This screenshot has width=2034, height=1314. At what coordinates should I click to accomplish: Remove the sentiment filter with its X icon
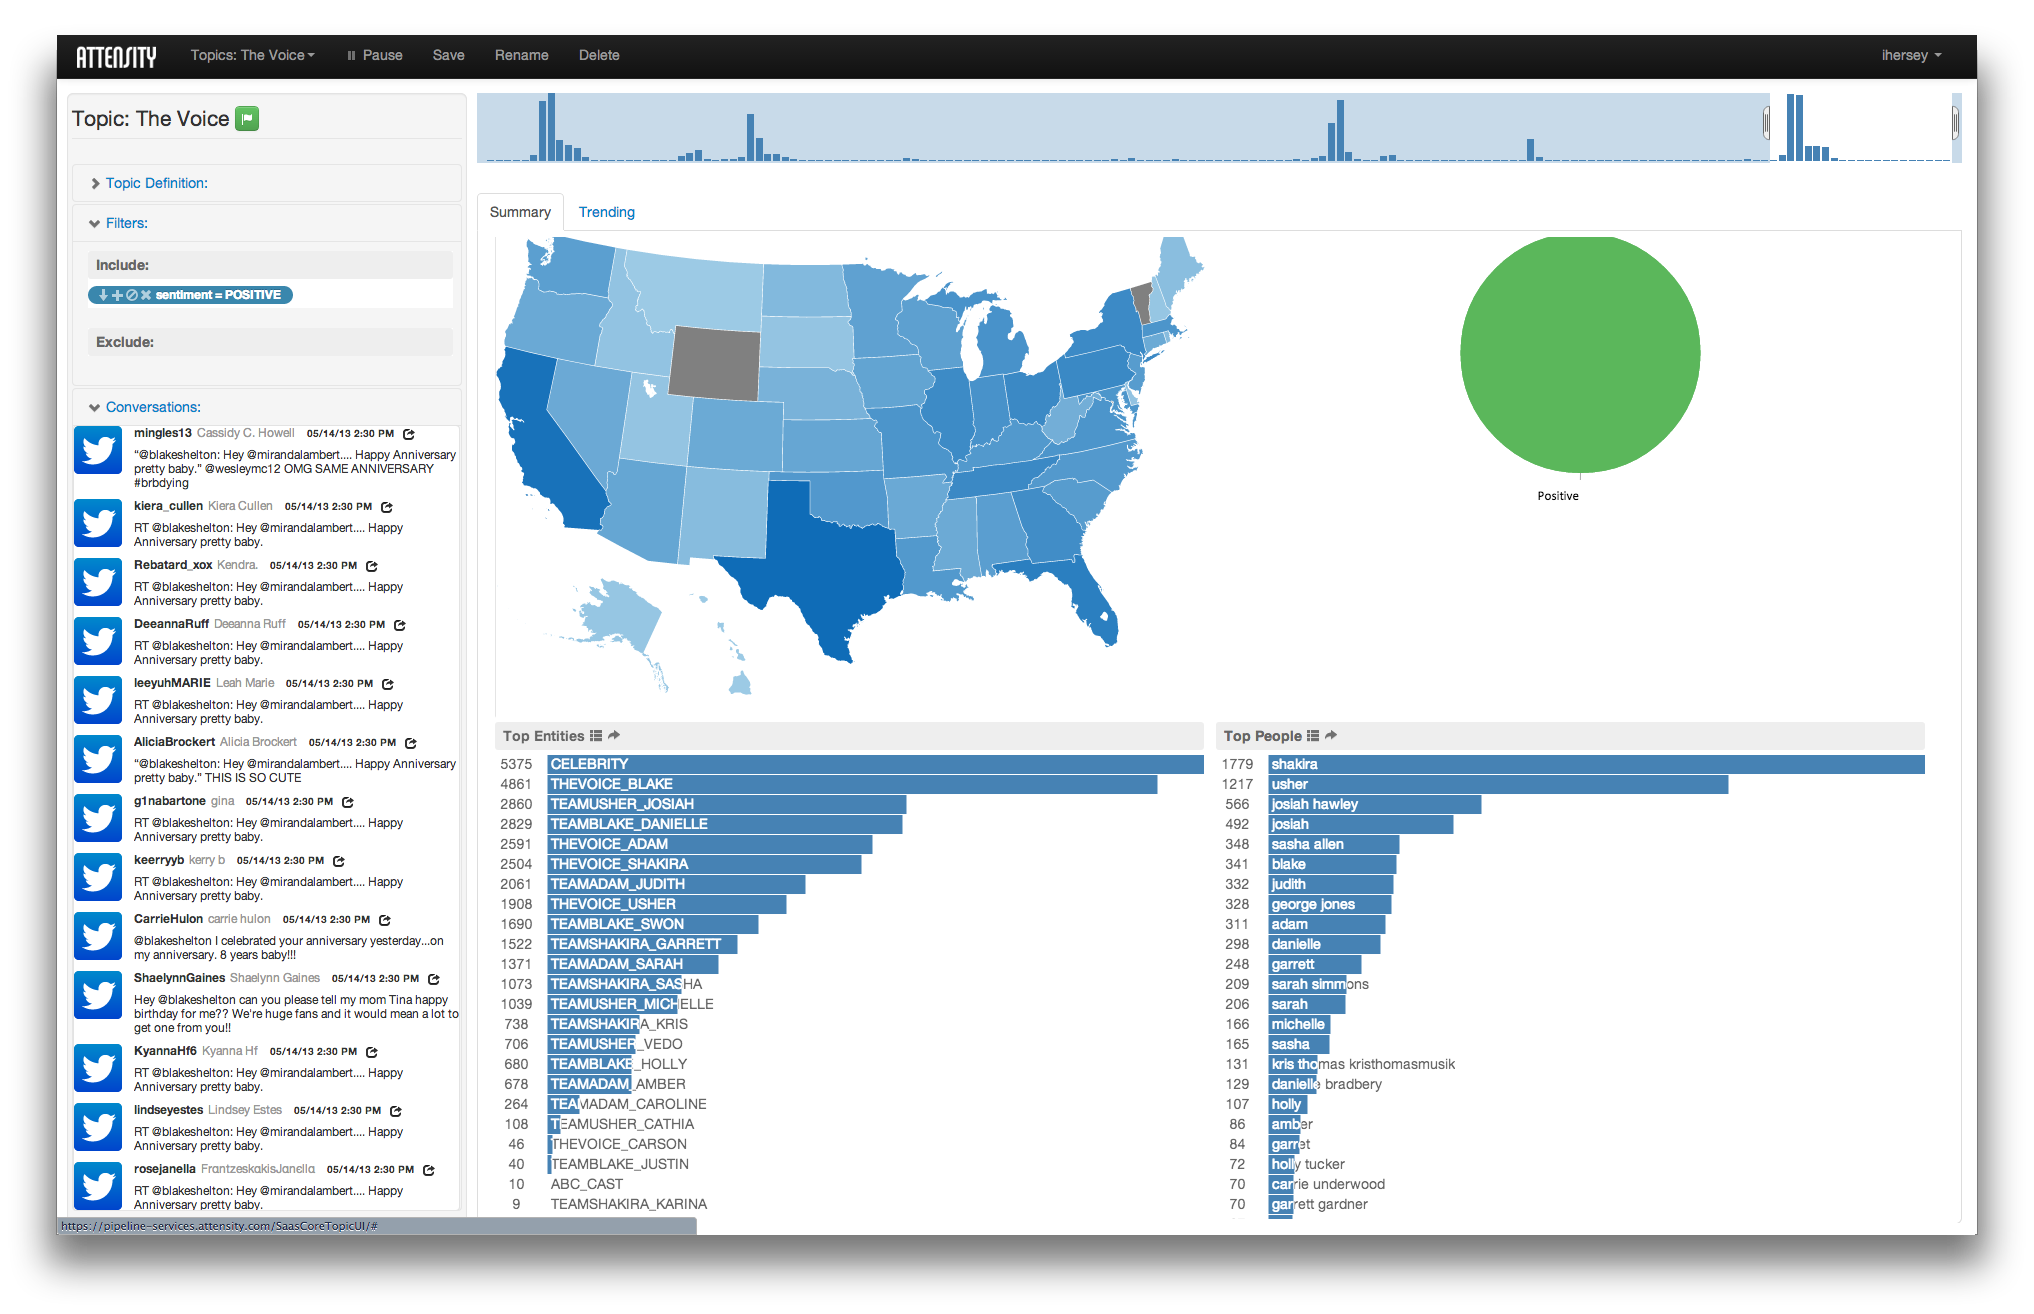coord(146,295)
